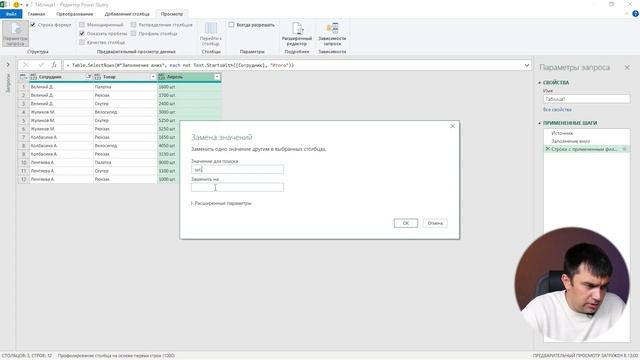
Task: Enable the Качество столбца checkbox
Action: pos(82,42)
